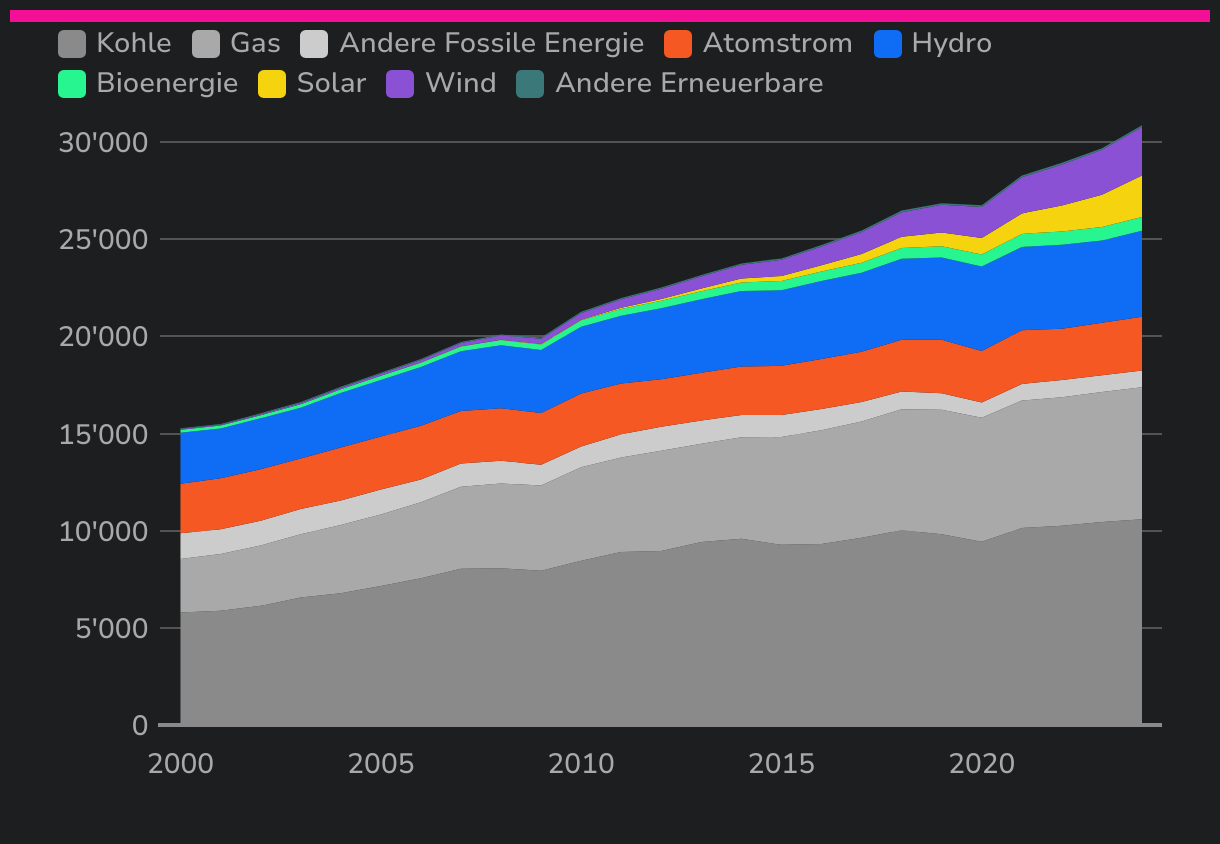Toggle the 'Andere Erneuerbare' legend label
Image resolution: width=1220 pixels, height=844 pixels.
point(688,84)
